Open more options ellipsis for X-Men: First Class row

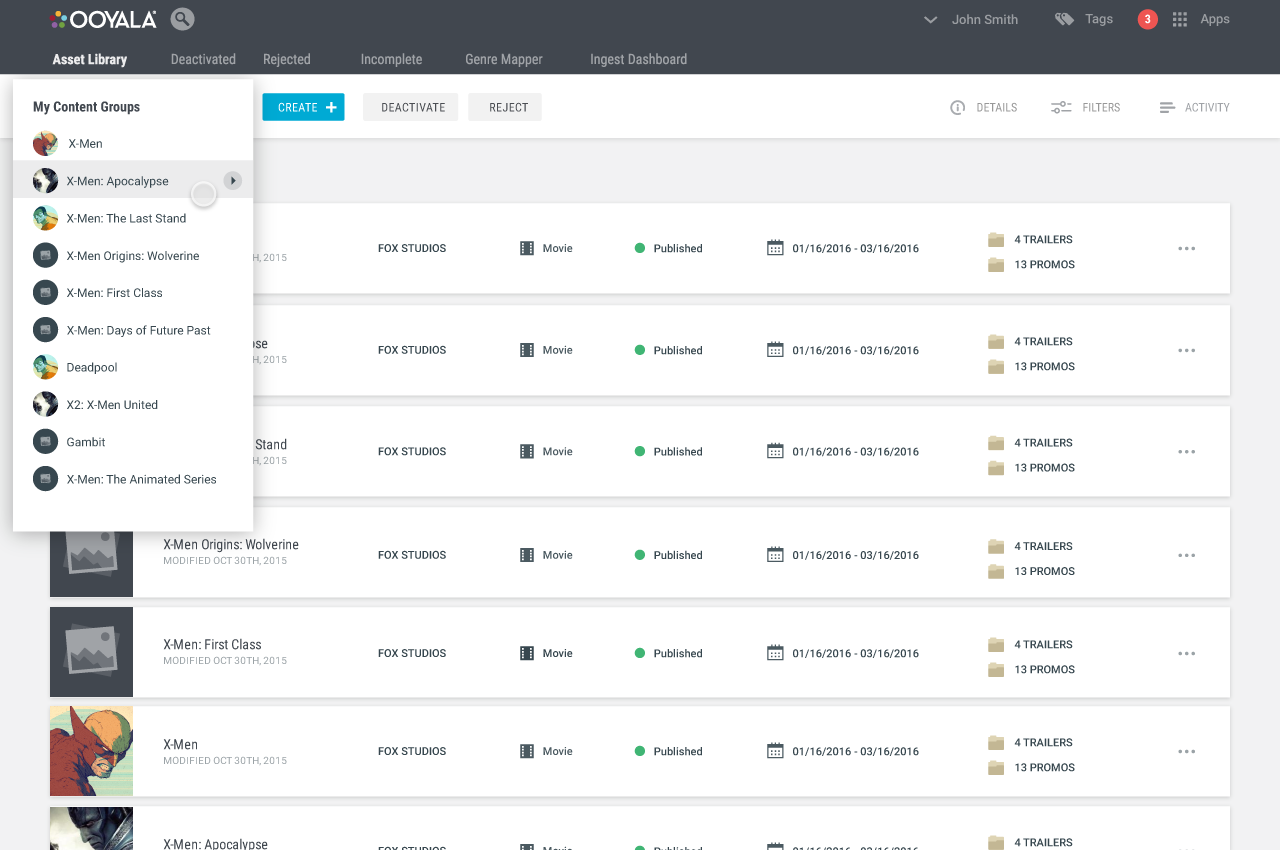click(x=1187, y=653)
